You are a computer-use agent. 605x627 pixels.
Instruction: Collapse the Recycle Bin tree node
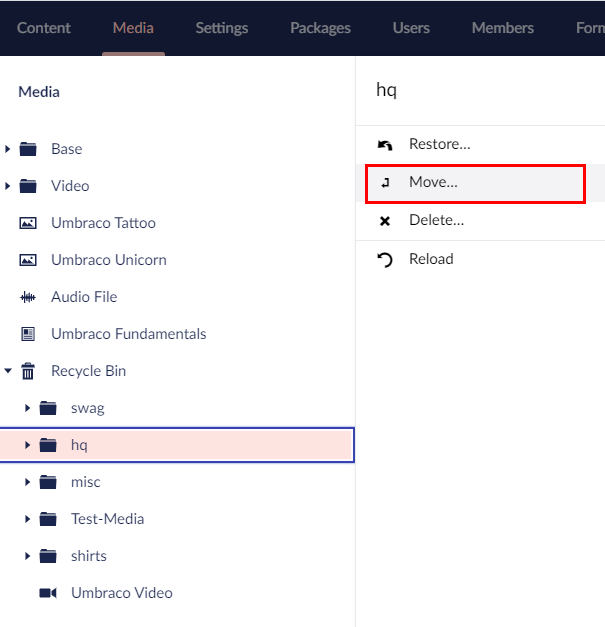pos(8,371)
